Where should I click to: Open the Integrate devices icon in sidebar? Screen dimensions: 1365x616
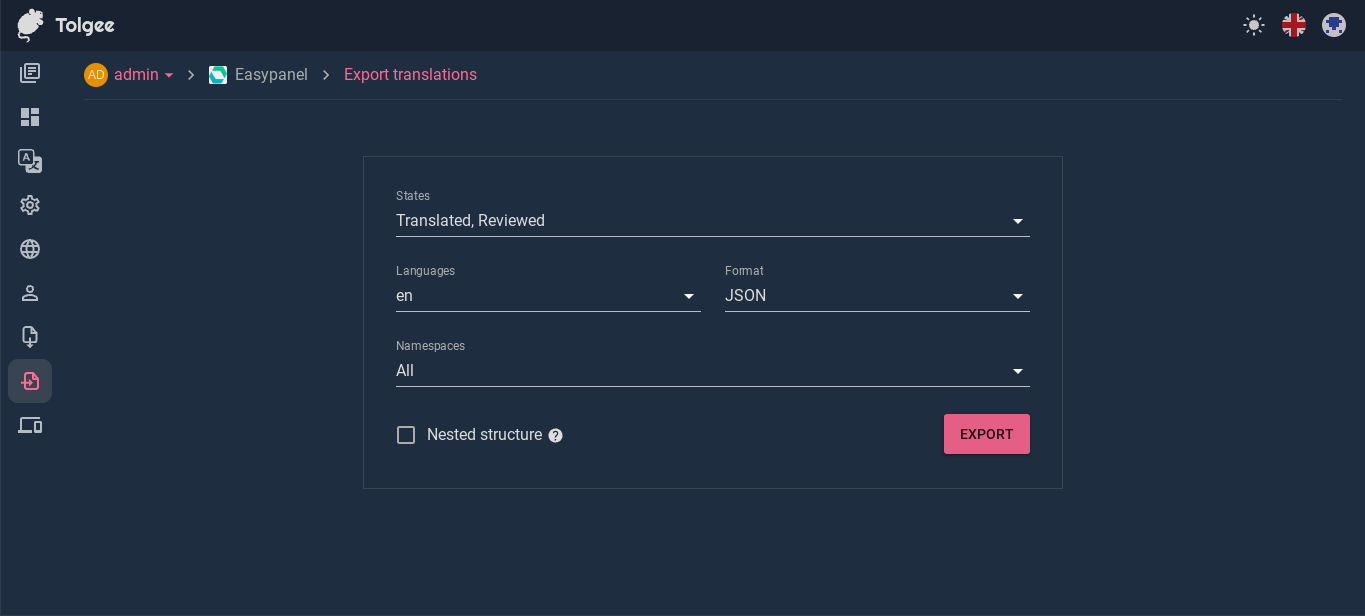click(x=30, y=425)
